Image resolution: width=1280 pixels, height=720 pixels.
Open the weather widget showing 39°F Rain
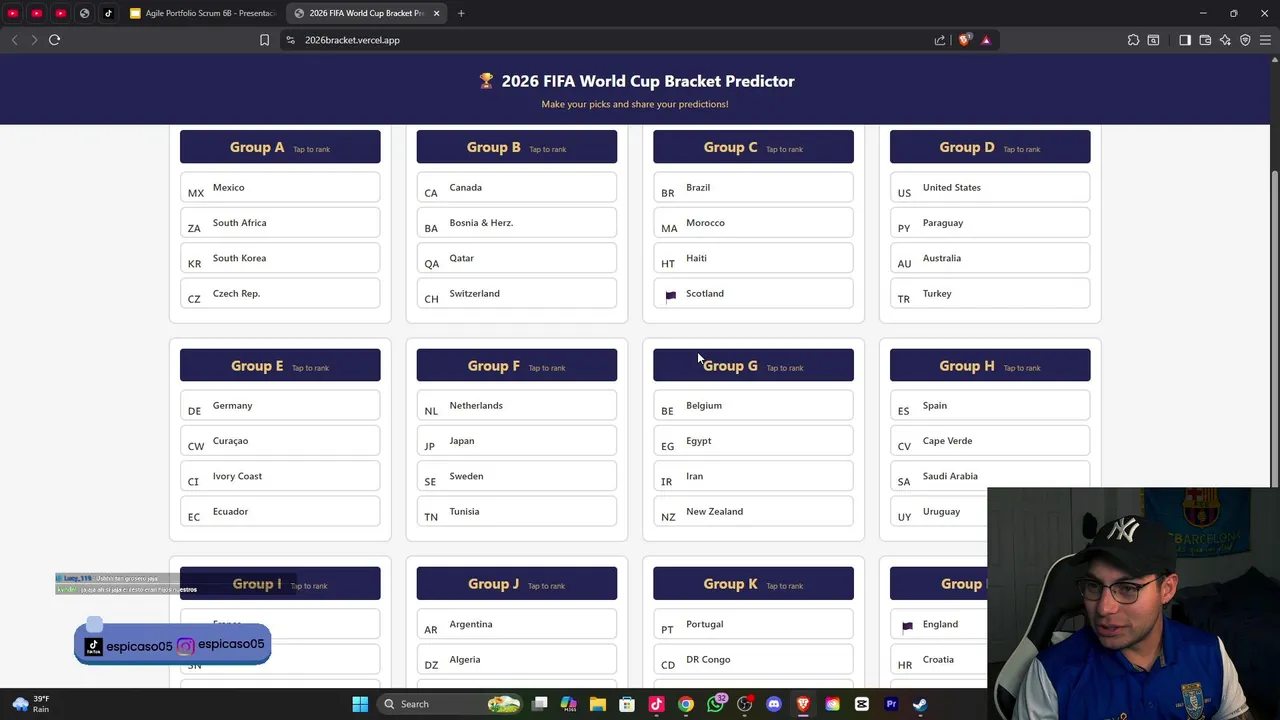tap(30, 704)
